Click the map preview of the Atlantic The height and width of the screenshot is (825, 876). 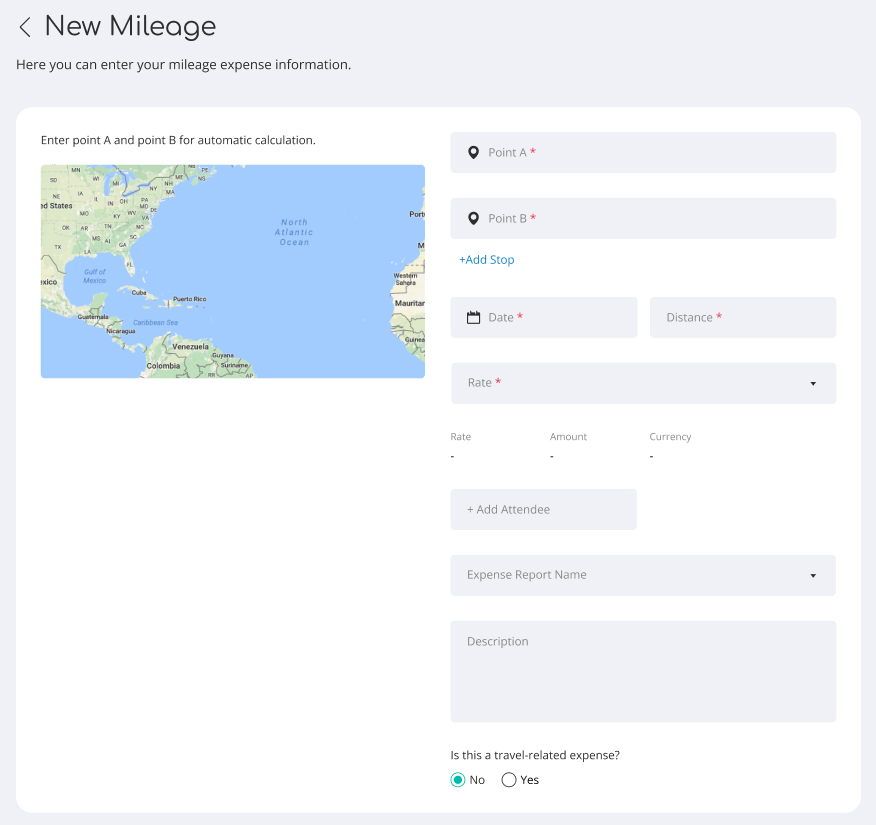coord(232,271)
